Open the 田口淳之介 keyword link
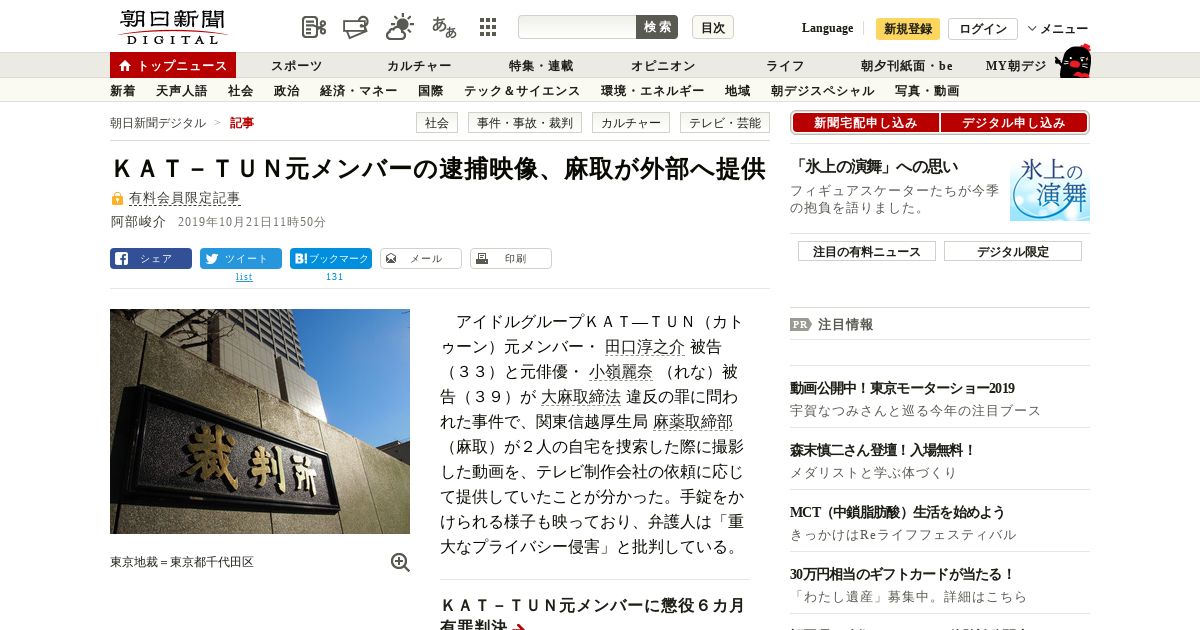 [645, 347]
